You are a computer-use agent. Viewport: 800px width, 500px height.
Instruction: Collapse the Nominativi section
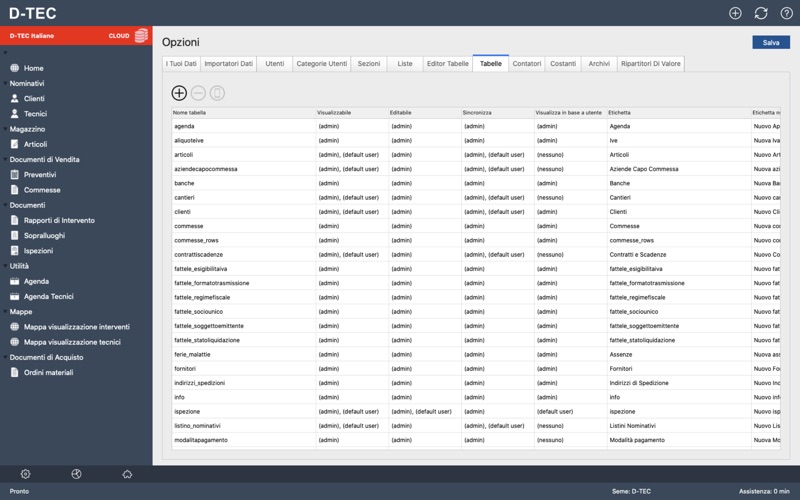pos(5,83)
